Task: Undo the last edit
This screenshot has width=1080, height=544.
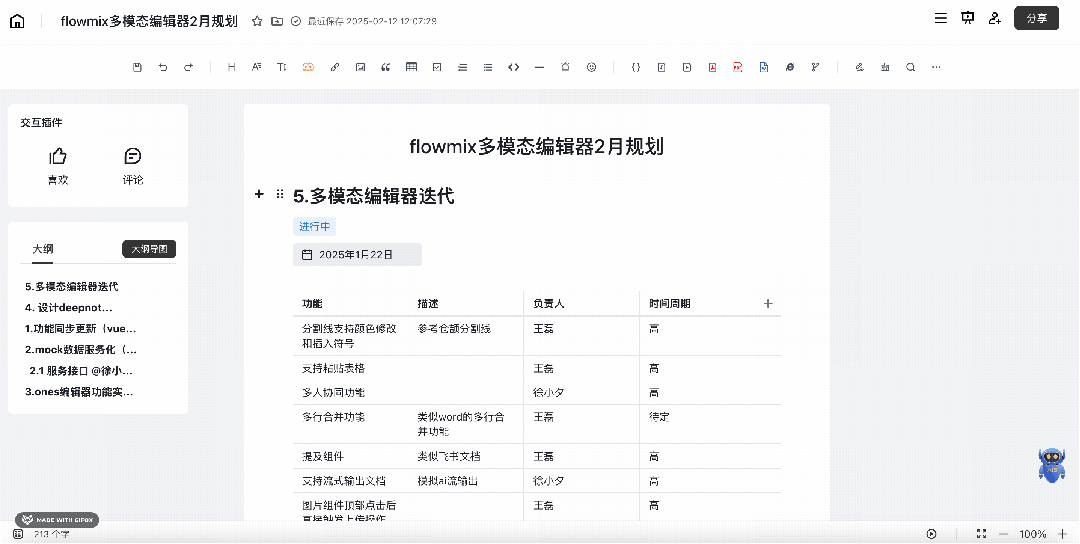Action: tap(163, 67)
